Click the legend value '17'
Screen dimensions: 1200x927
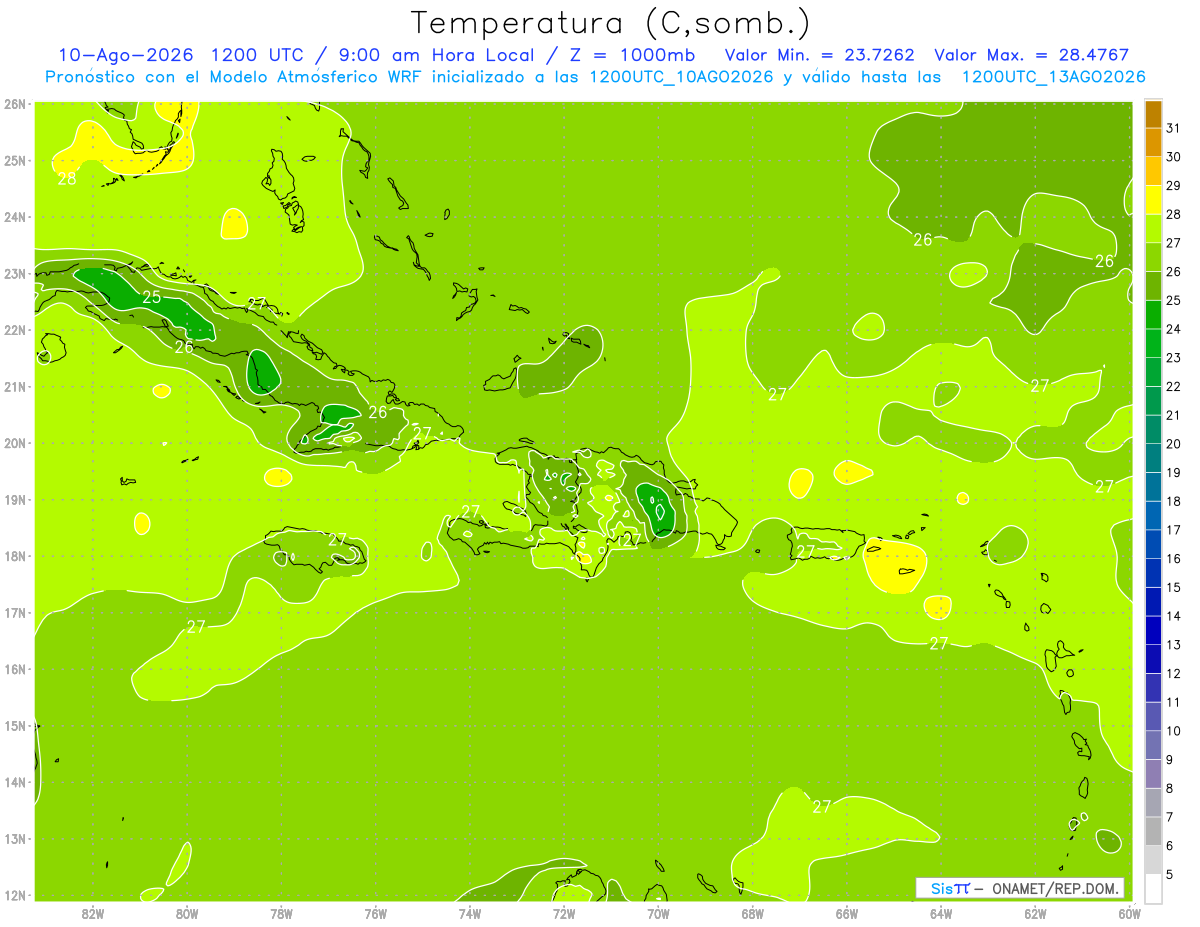click(x=1173, y=529)
